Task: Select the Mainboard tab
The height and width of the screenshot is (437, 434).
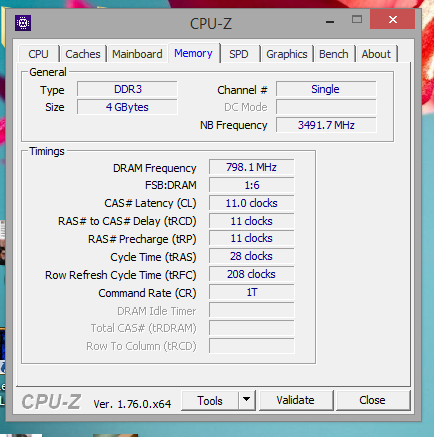Action: pos(137,54)
